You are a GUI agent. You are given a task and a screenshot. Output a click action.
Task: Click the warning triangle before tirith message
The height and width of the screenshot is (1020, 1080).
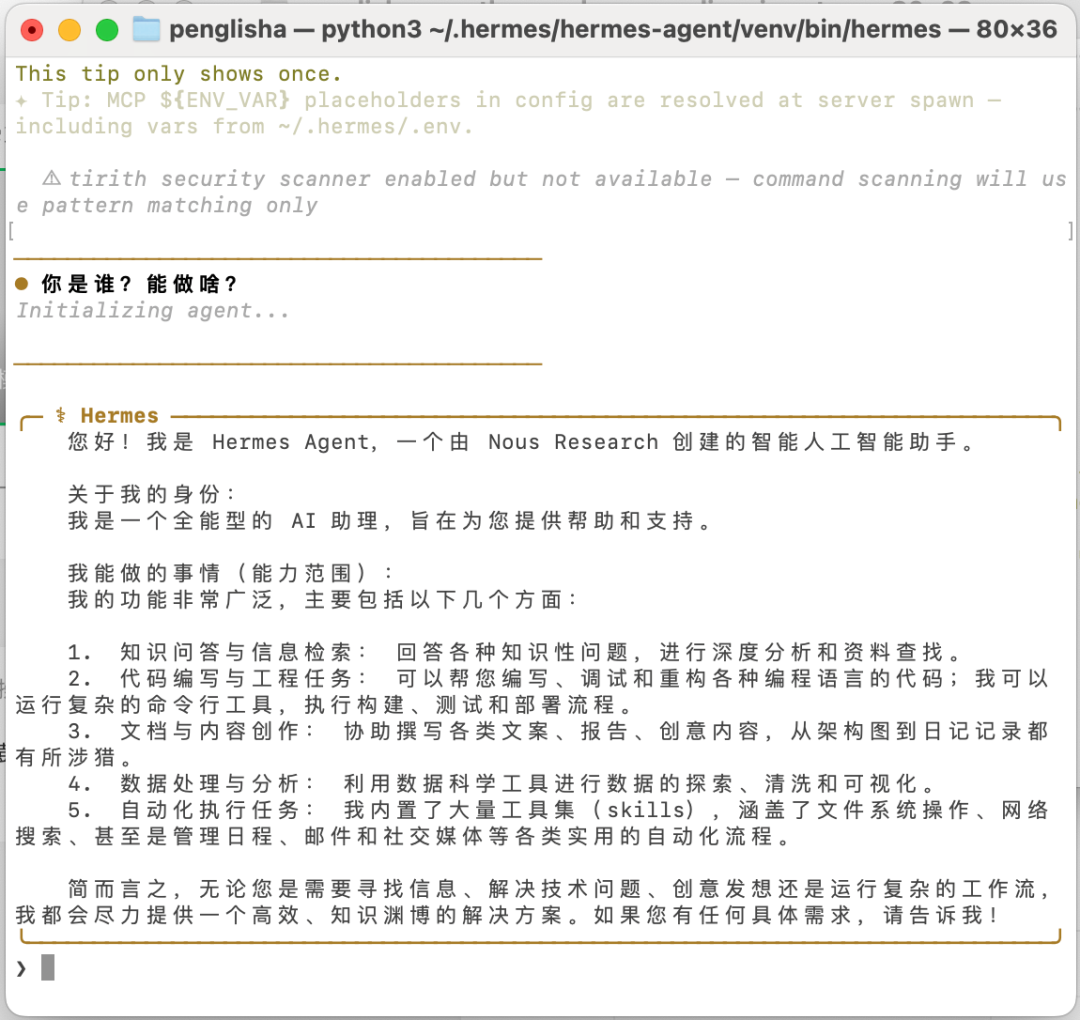click(52, 178)
